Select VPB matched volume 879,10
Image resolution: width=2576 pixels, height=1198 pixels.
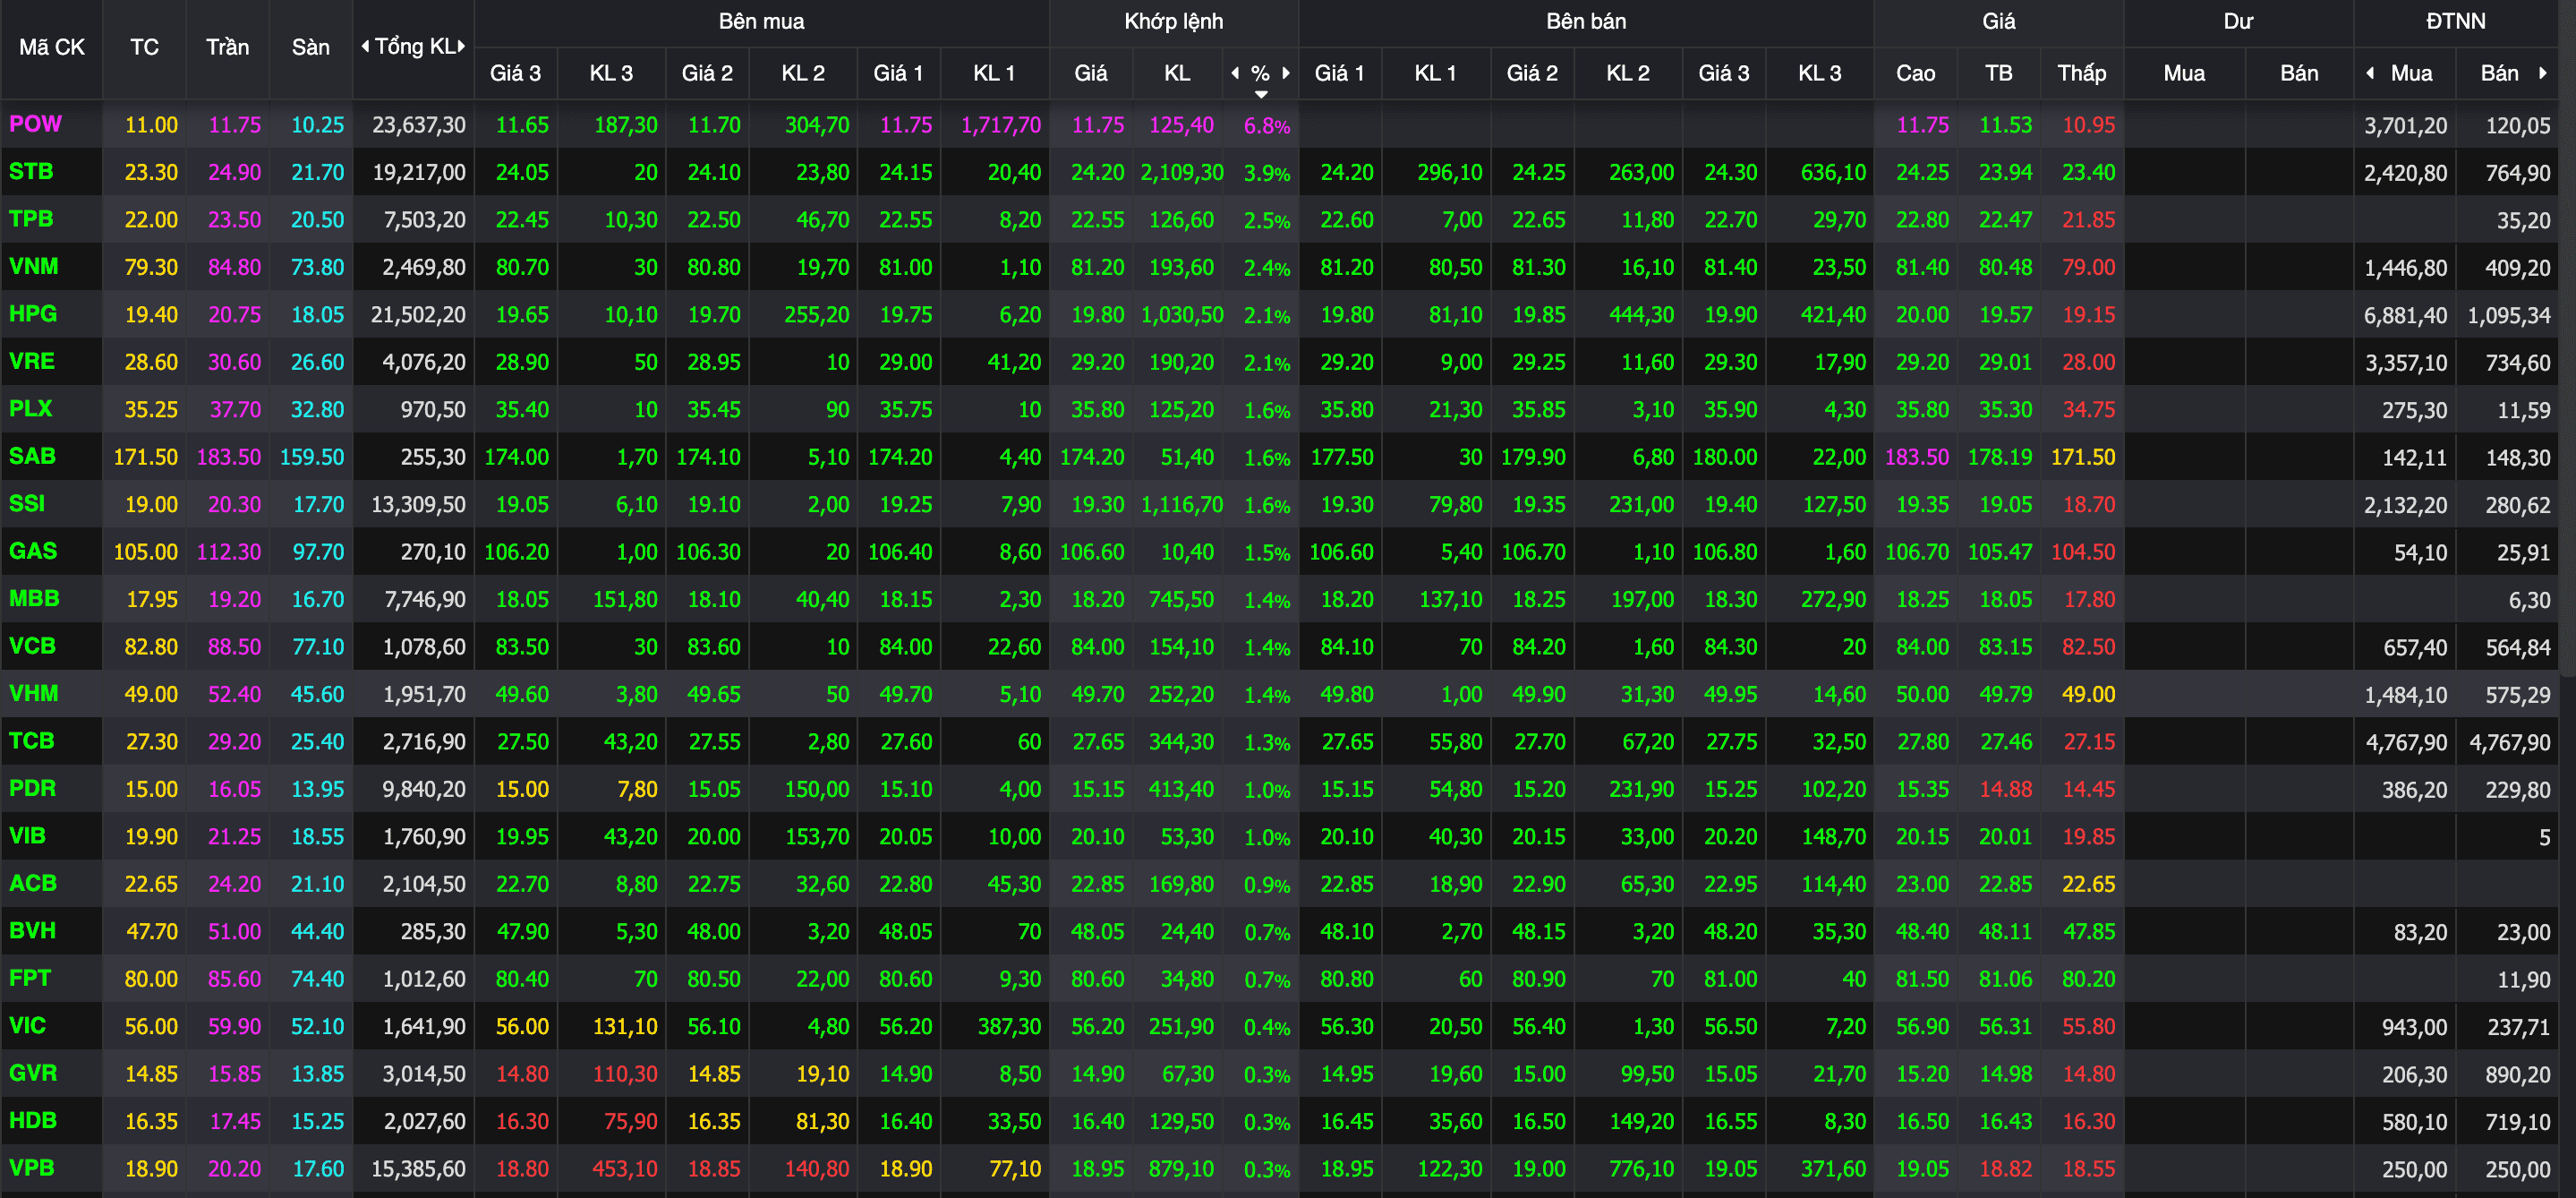point(1181,1169)
